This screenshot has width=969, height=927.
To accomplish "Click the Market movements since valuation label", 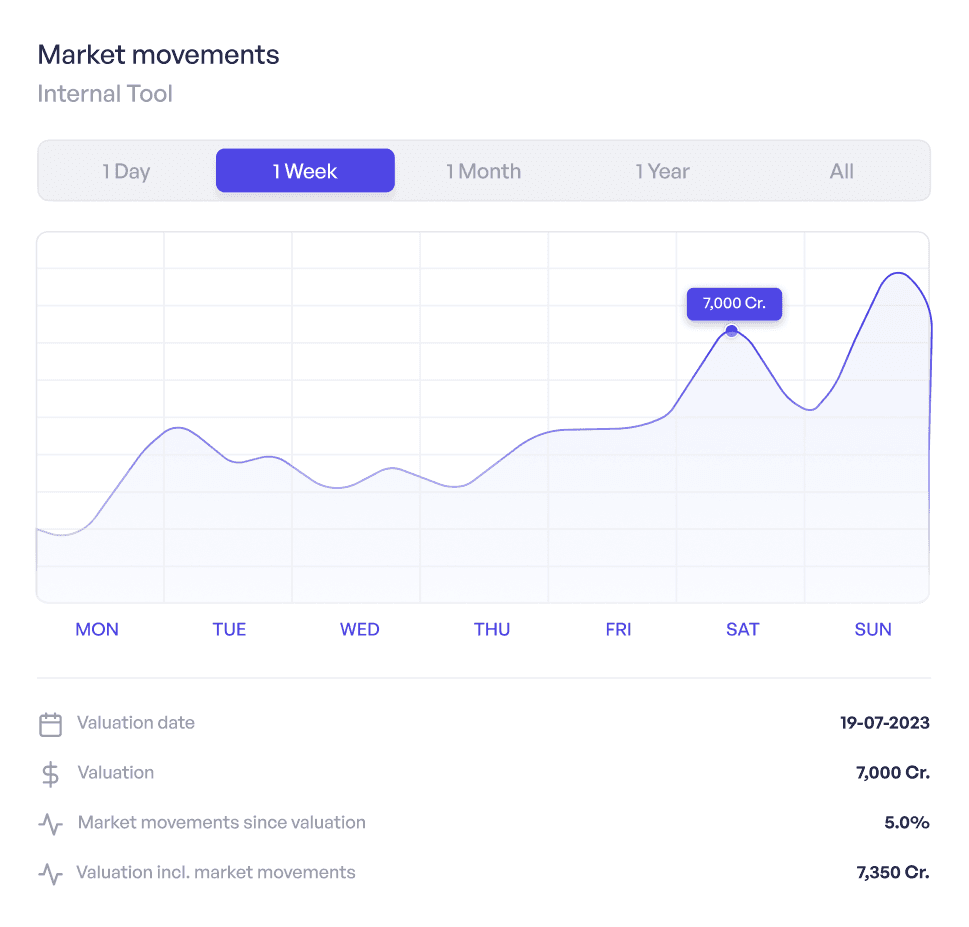I will click(x=222, y=823).
